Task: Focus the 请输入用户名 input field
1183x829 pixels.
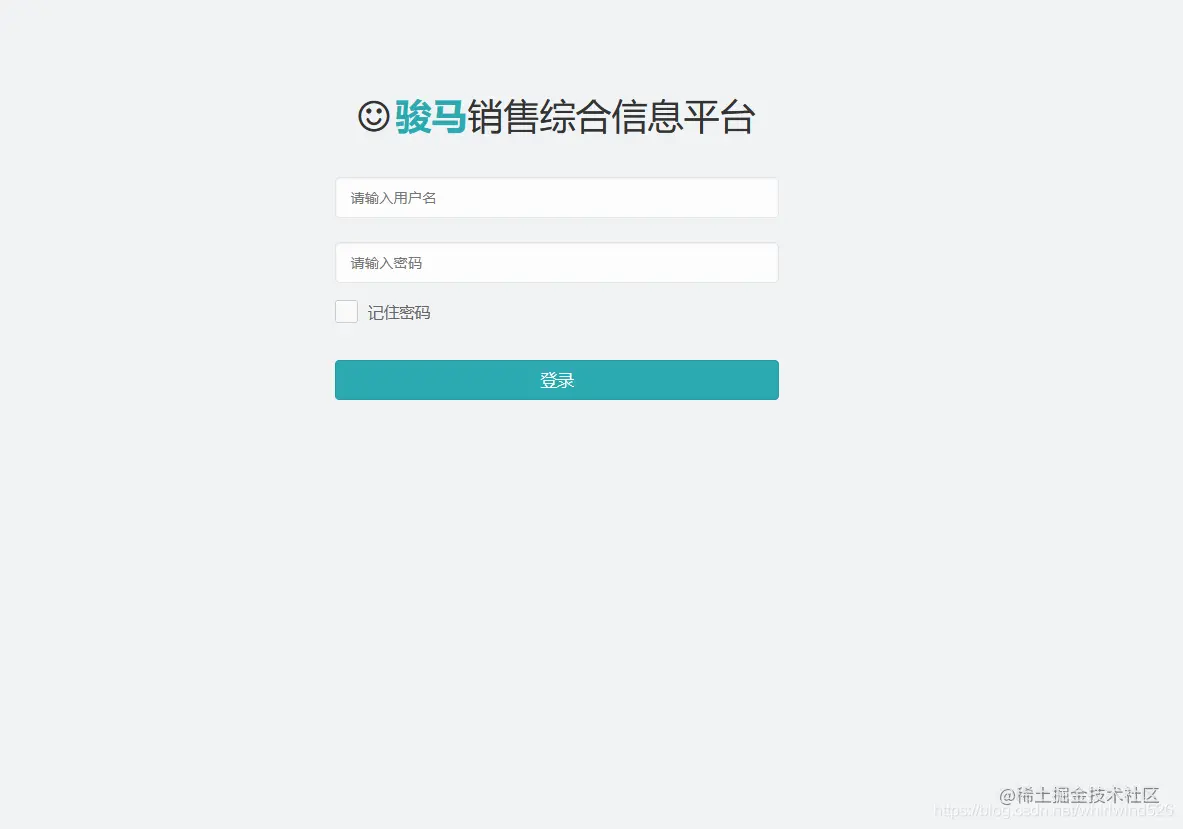Action: [557, 198]
